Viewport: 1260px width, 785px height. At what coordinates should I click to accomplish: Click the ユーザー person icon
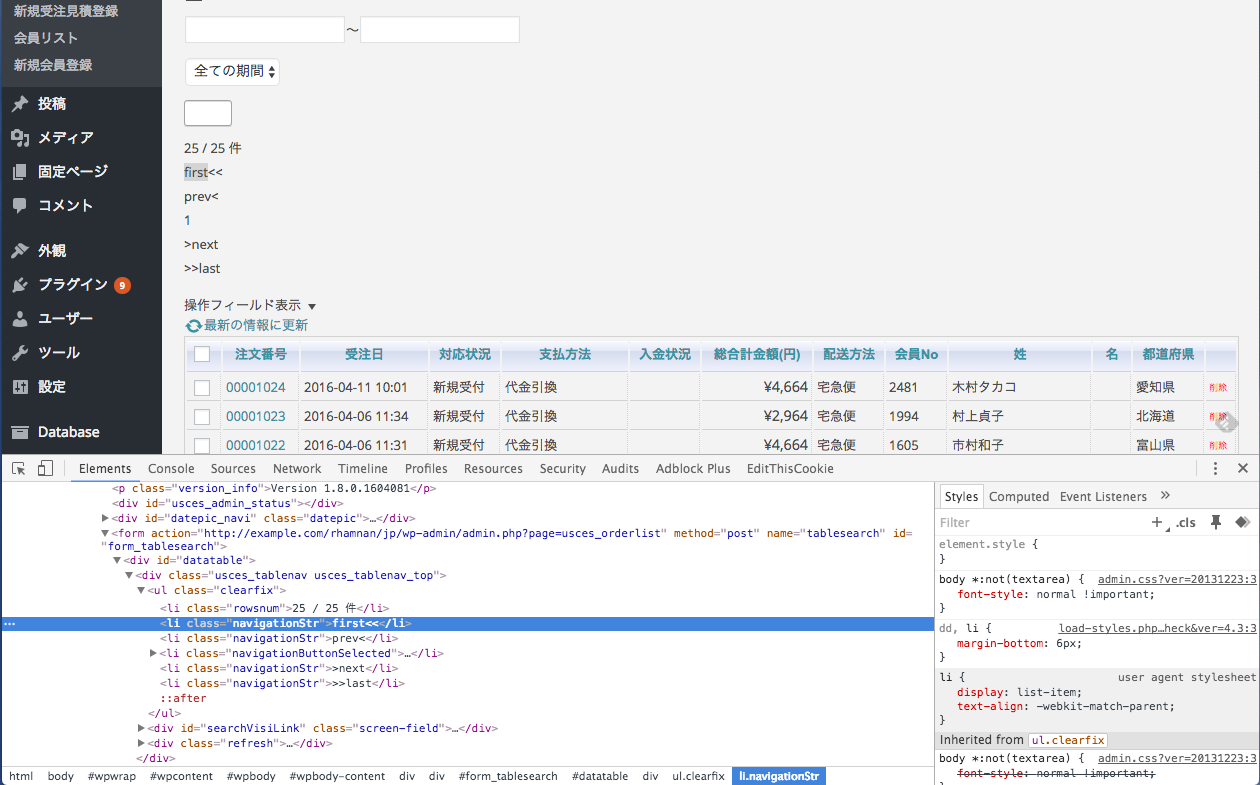click(x=20, y=319)
